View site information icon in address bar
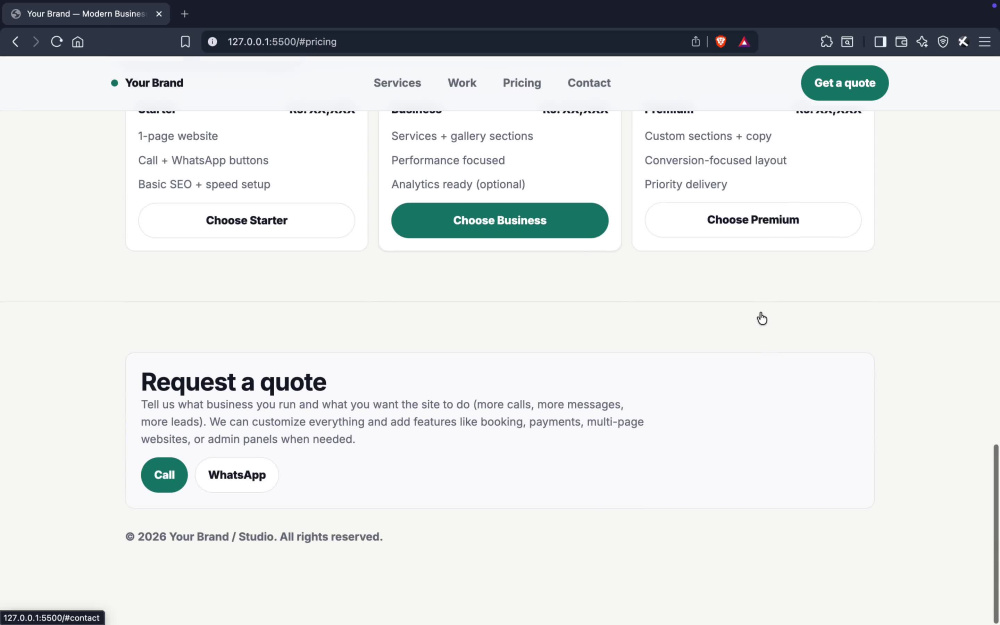The height and width of the screenshot is (625, 1000). click(x=212, y=41)
